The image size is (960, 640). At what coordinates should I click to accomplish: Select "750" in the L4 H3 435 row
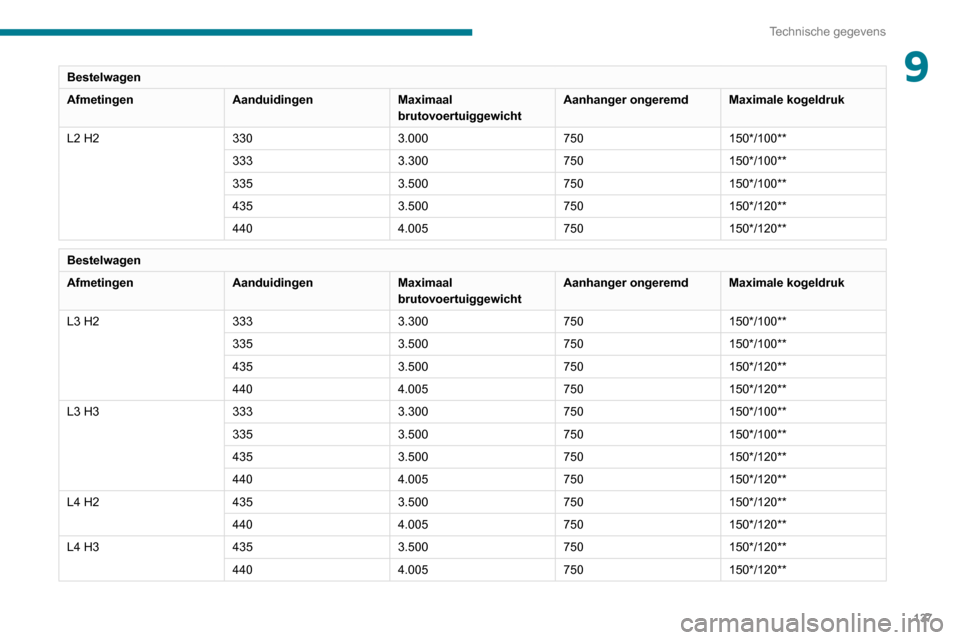click(573, 547)
